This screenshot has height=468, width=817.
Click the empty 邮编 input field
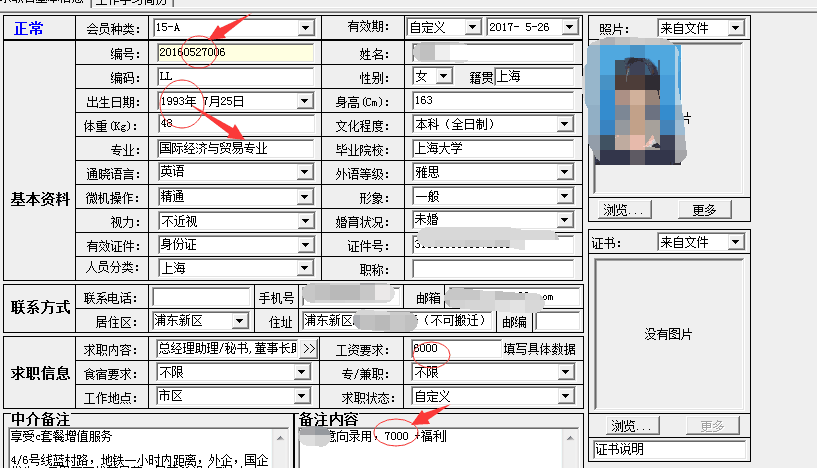(558, 321)
